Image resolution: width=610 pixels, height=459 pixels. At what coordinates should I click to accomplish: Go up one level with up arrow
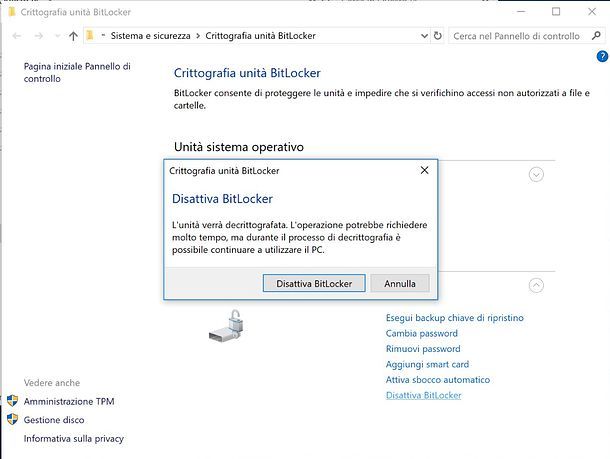click(73, 36)
